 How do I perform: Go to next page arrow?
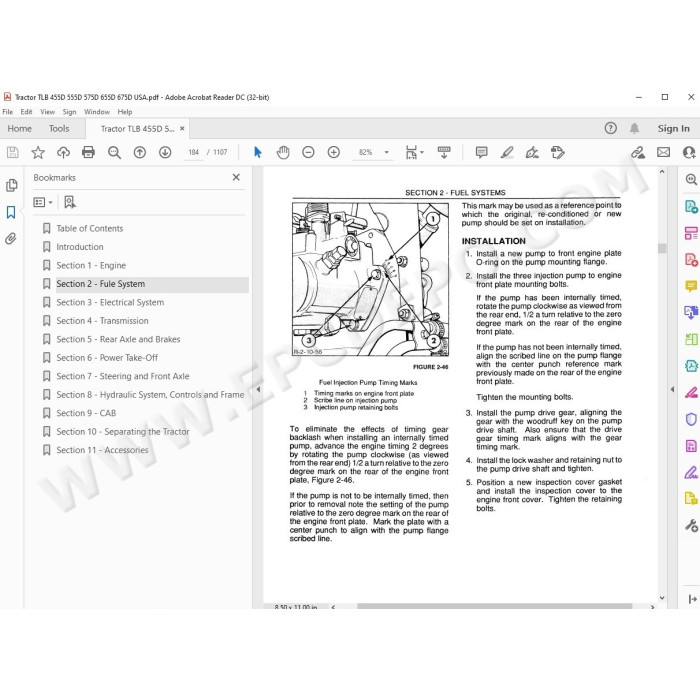point(165,152)
